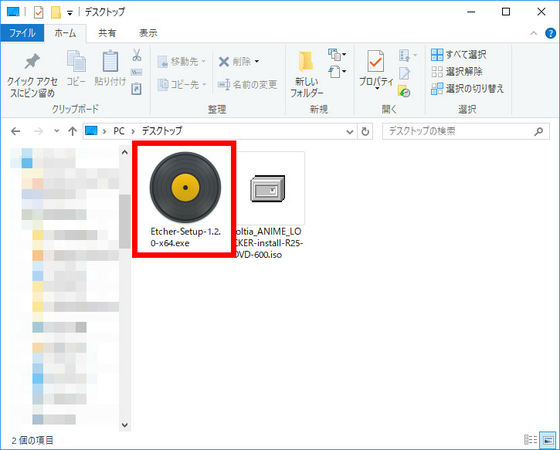Click the Copy to (コピー先) button
The width and height of the screenshot is (560, 450).
coord(181,85)
